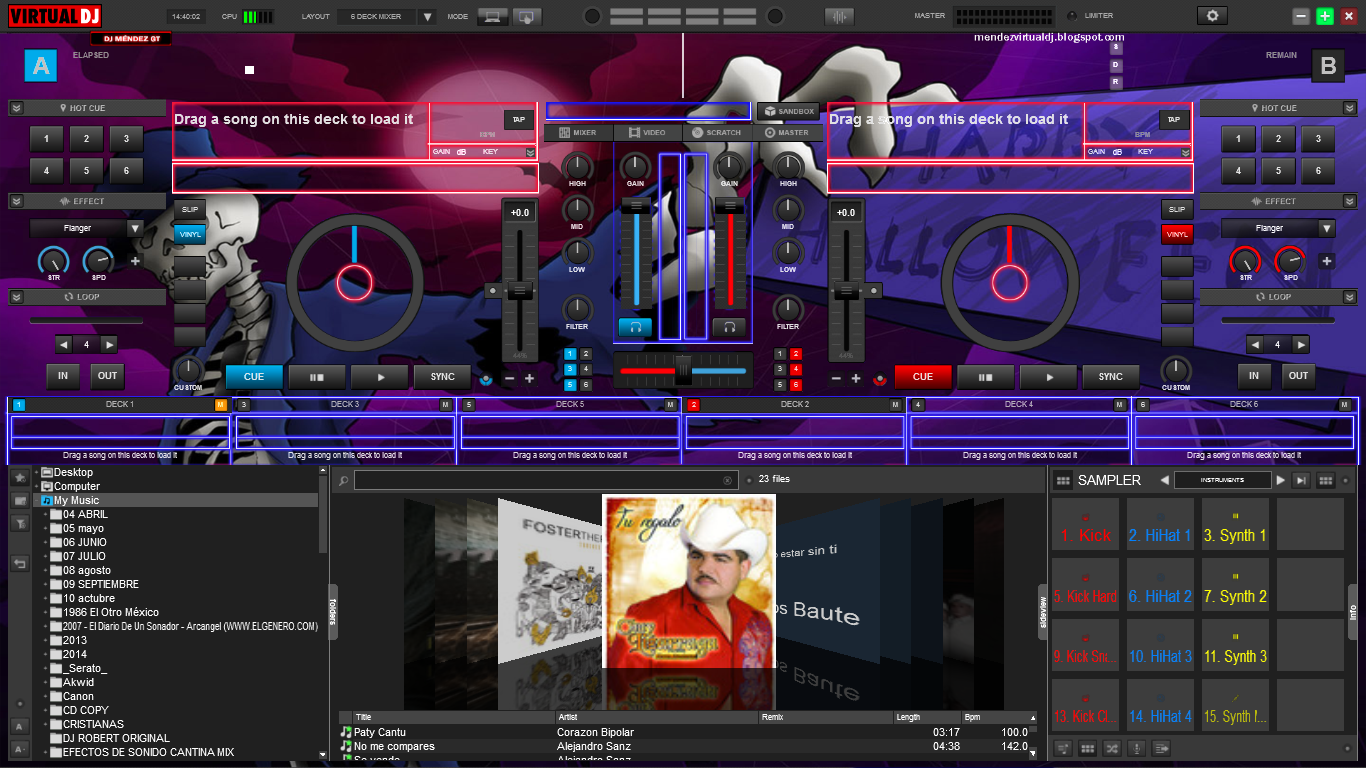1366x768 pixels.
Task: Click the shuffle icon below sampler pads
Action: (1112, 748)
